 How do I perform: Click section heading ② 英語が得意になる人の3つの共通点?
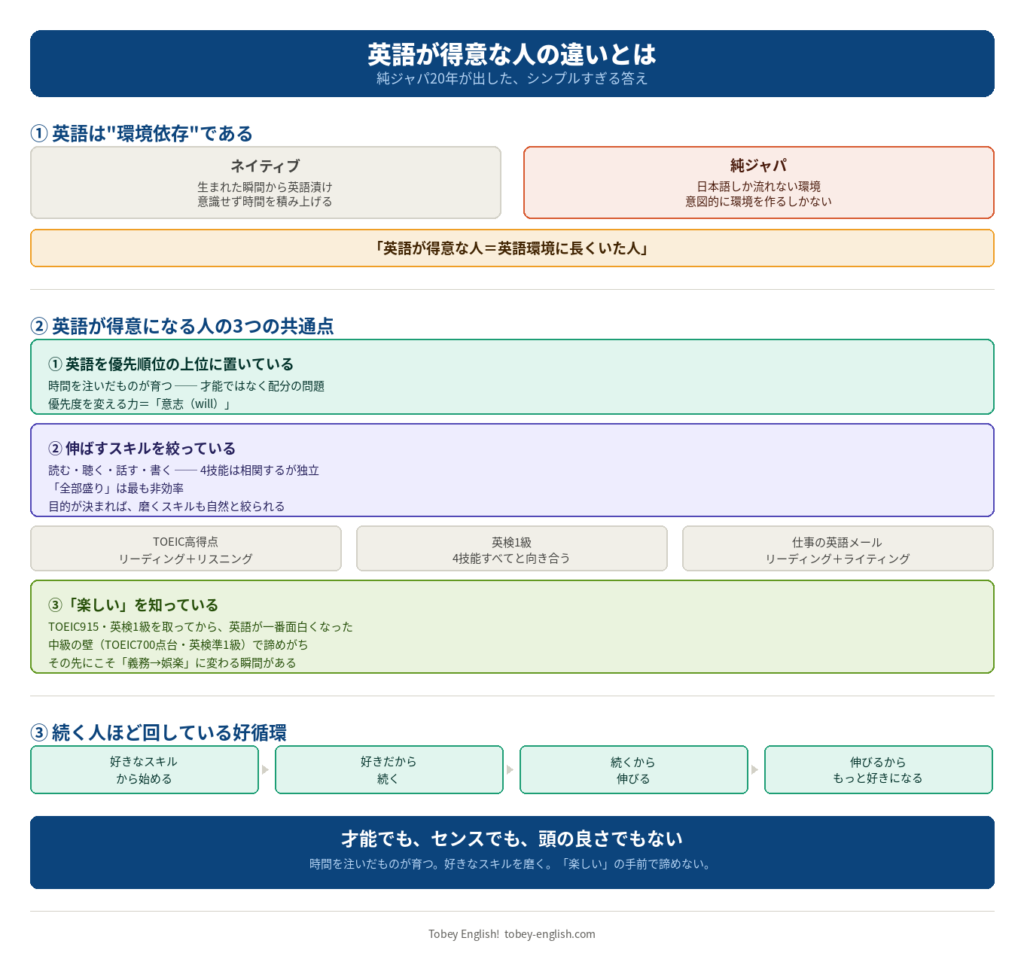tap(182, 326)
